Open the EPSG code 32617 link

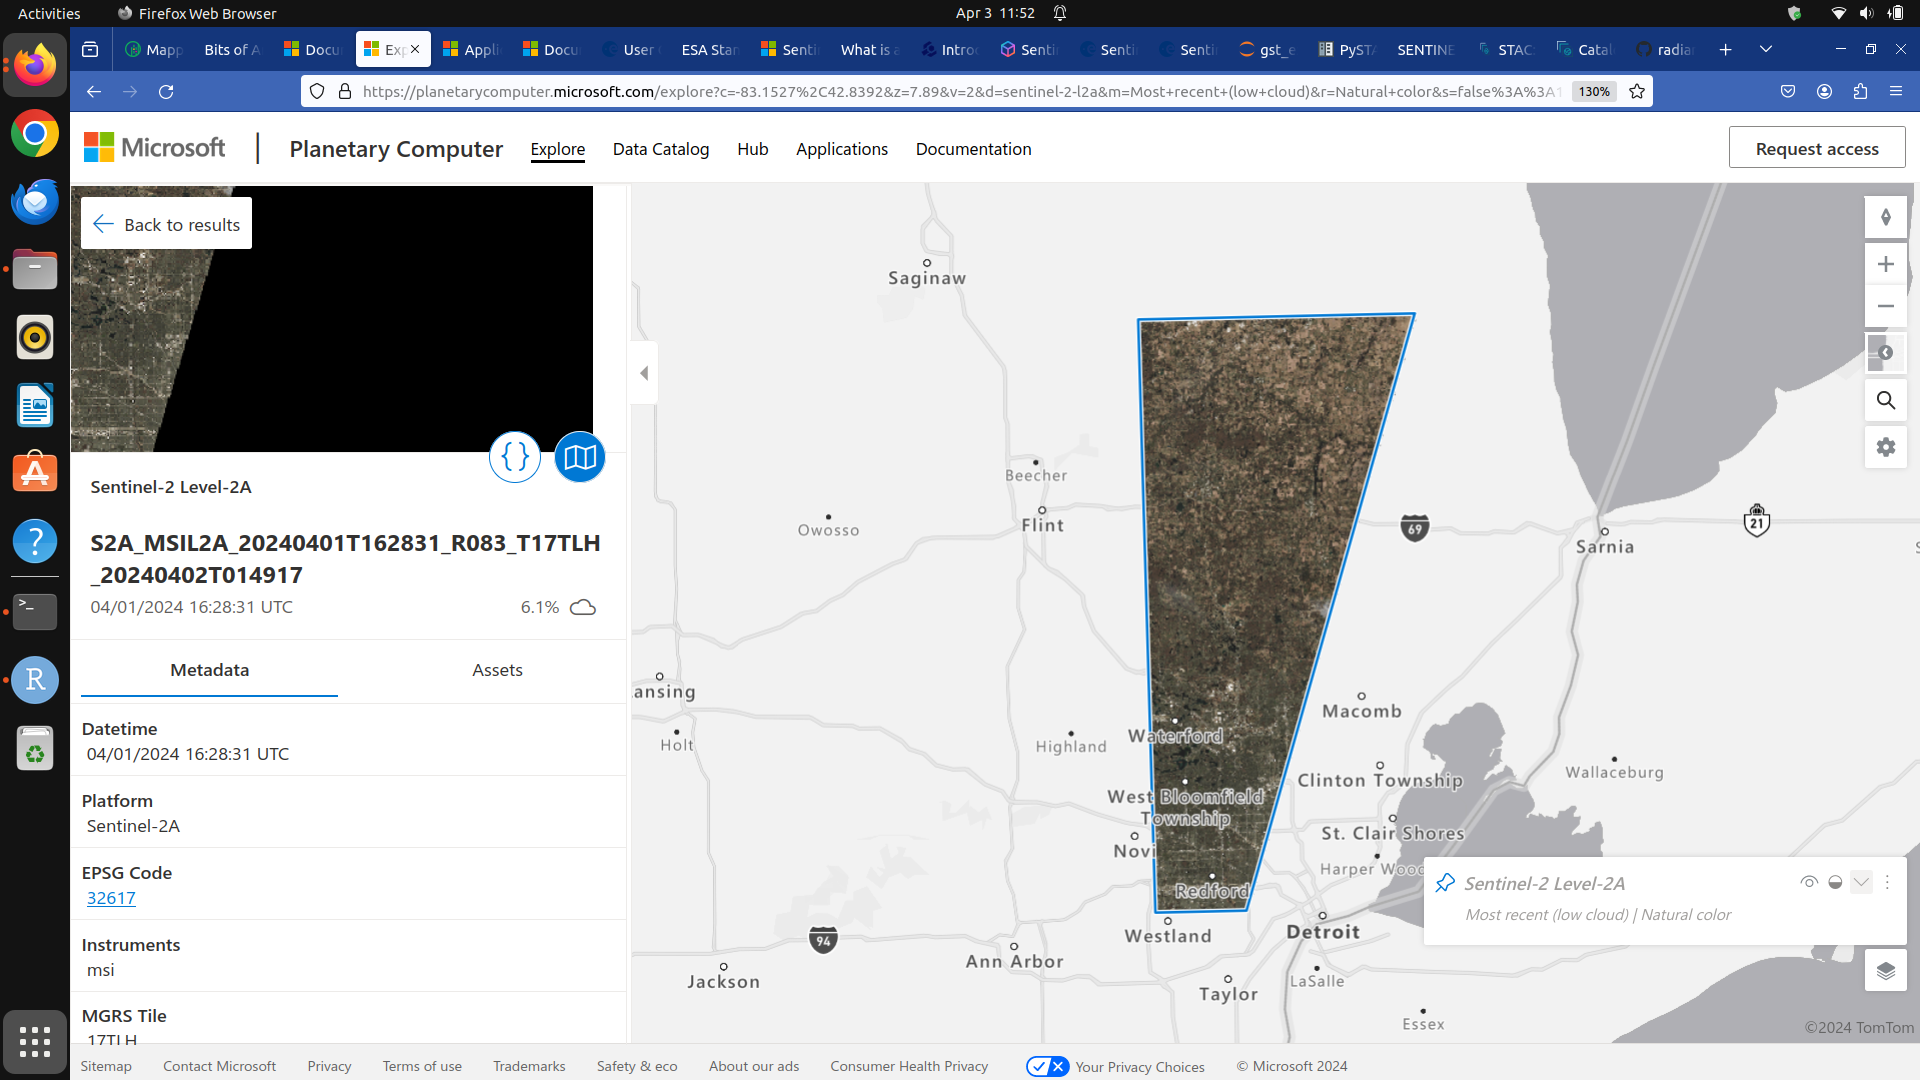[110, 897]
